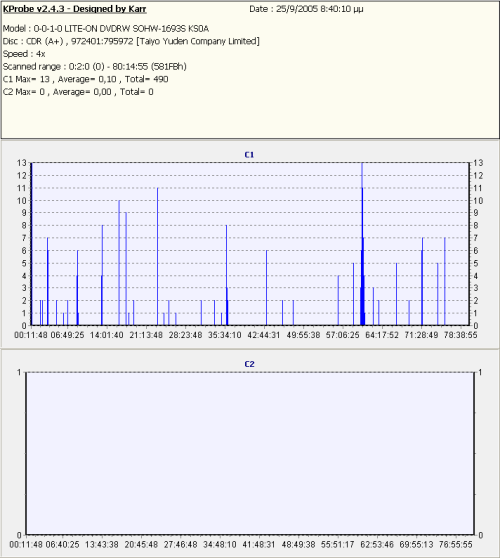Image resolution: width=500 pixels, height=558 pixels.
Task: Click the 76:55:55 label under C2 chart
Action: tap(456, 544)
